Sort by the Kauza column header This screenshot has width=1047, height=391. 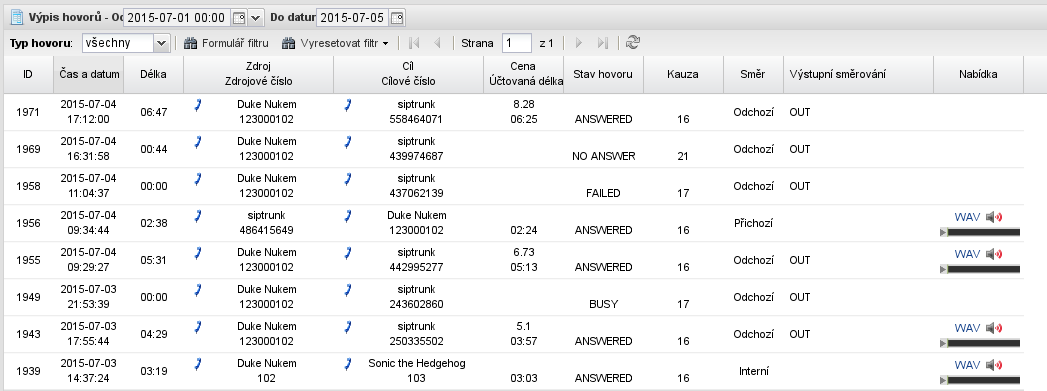(x=683, y=74)
